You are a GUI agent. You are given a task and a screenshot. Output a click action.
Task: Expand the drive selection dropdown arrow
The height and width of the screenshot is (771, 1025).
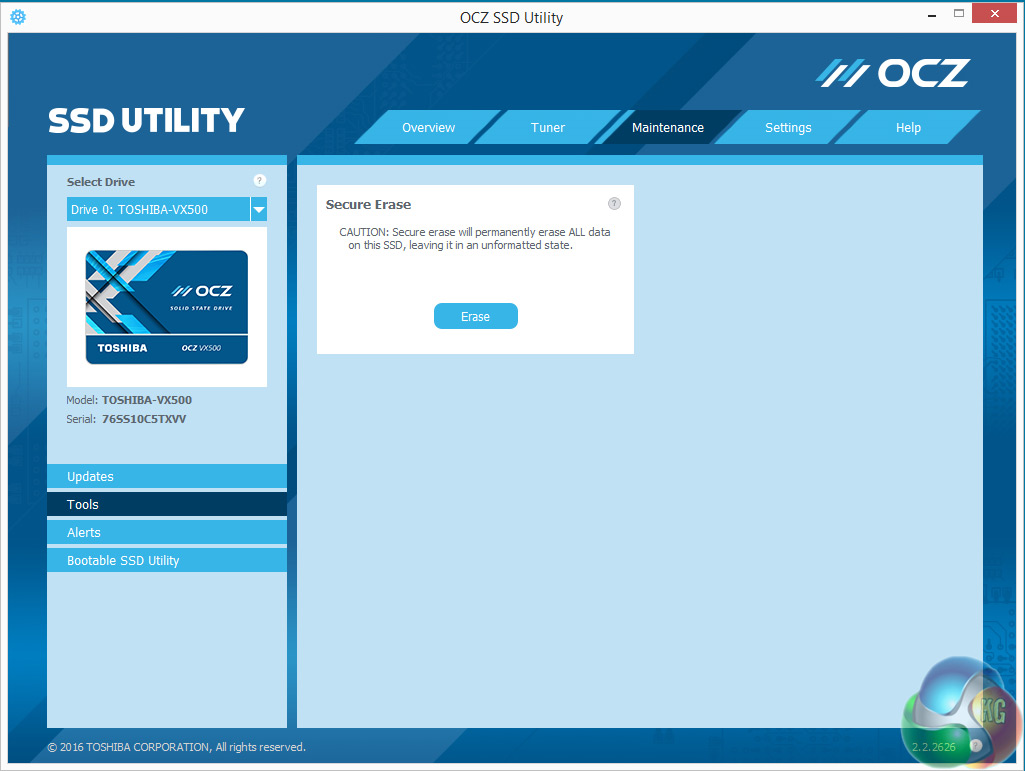[x=259, y=209]
